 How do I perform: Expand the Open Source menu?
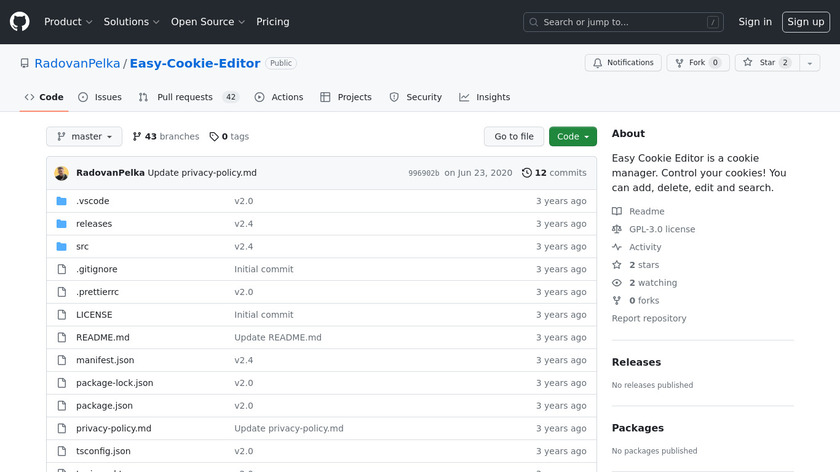tap(208, 22)
